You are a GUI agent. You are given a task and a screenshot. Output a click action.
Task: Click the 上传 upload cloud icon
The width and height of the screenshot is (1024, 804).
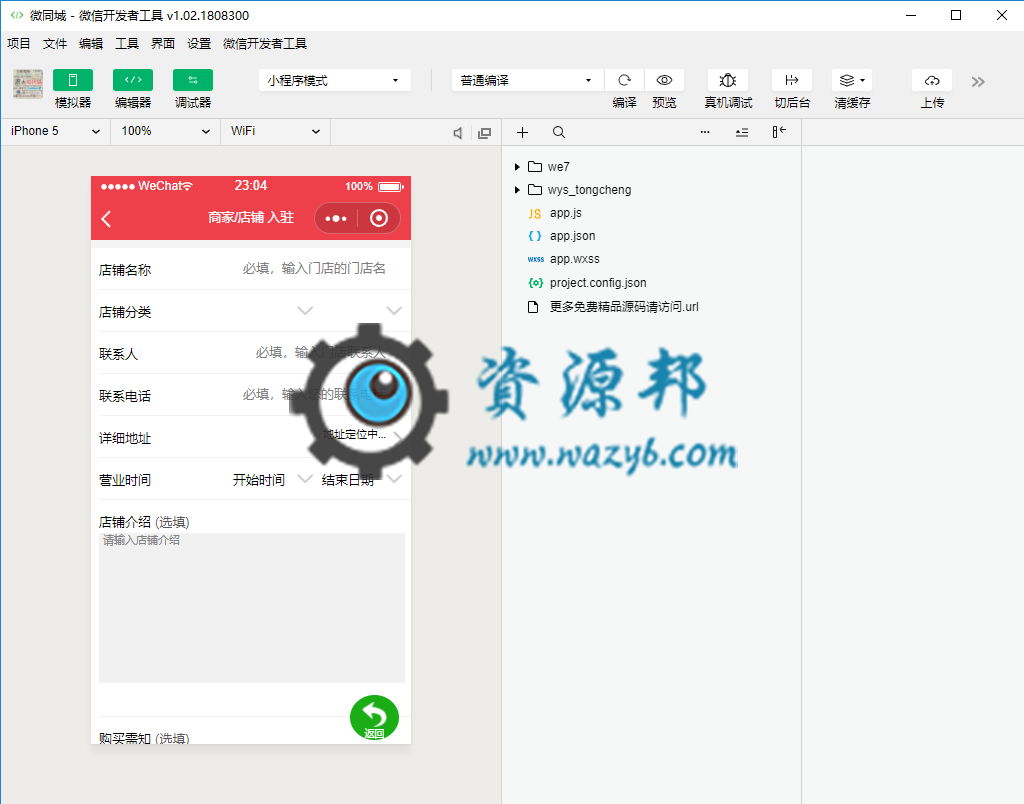tap(932, 80)
